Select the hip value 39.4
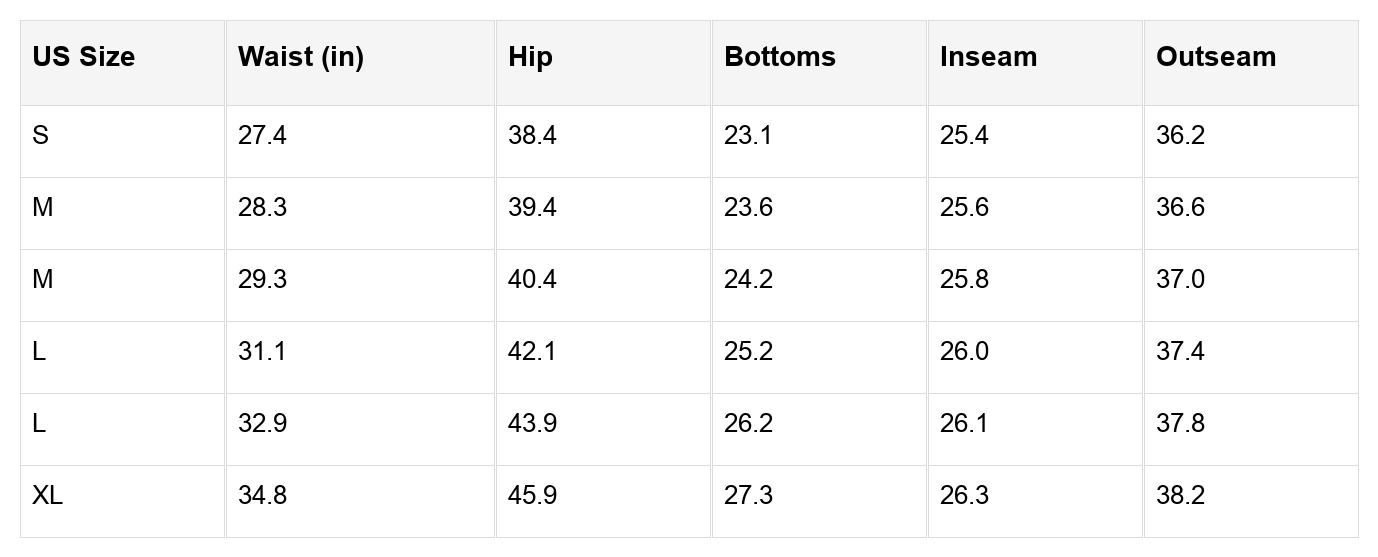The image size is (1378, 557). coord(532,208)
